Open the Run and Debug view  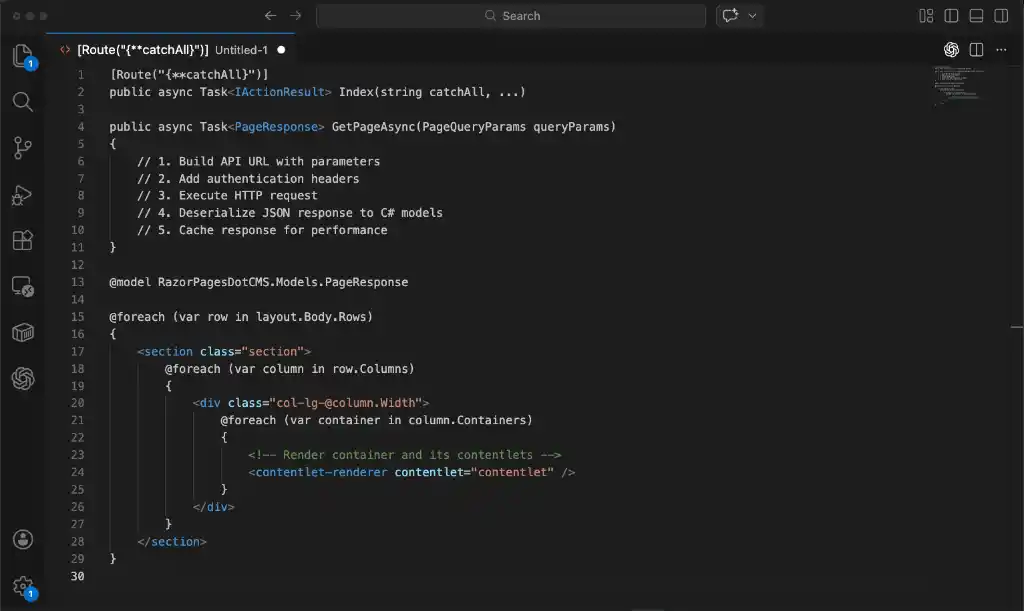24,195
